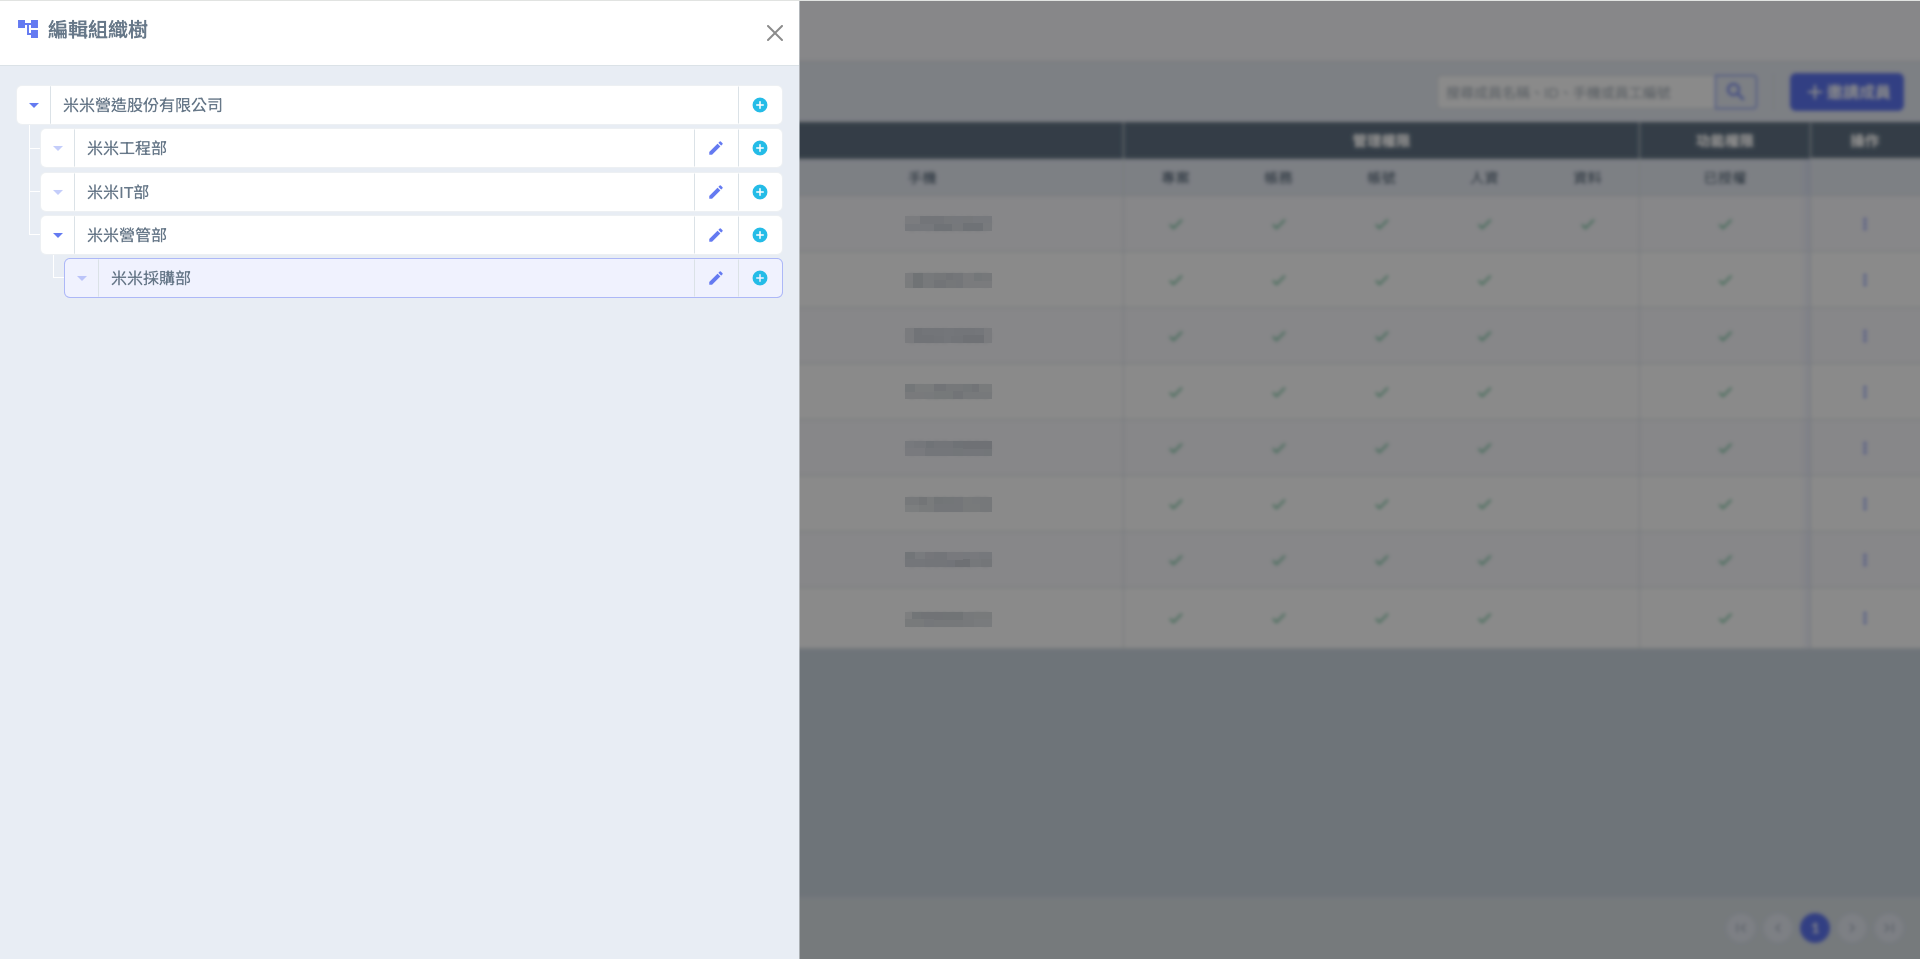Screen dimensions: 1920x959
Task: Expand the 米米工程部 tree node
Action: pos(58,148)
